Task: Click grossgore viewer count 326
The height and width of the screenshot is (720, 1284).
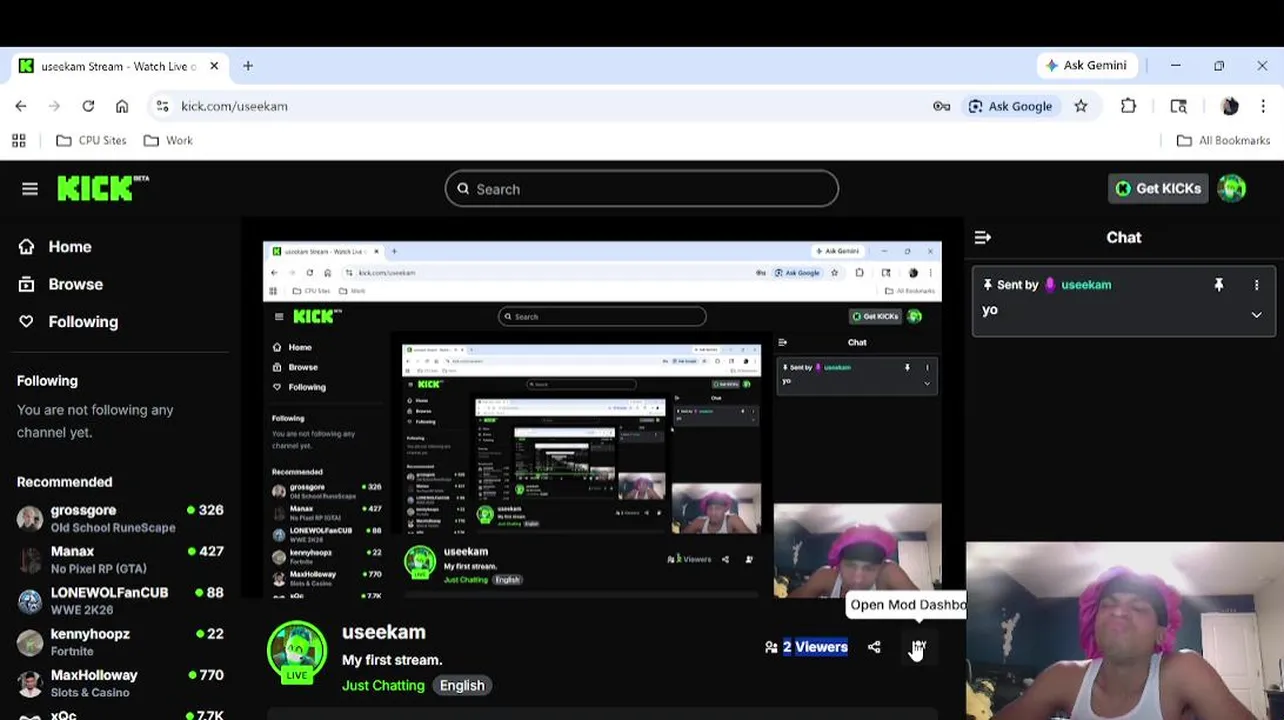Action: [205, 510]
